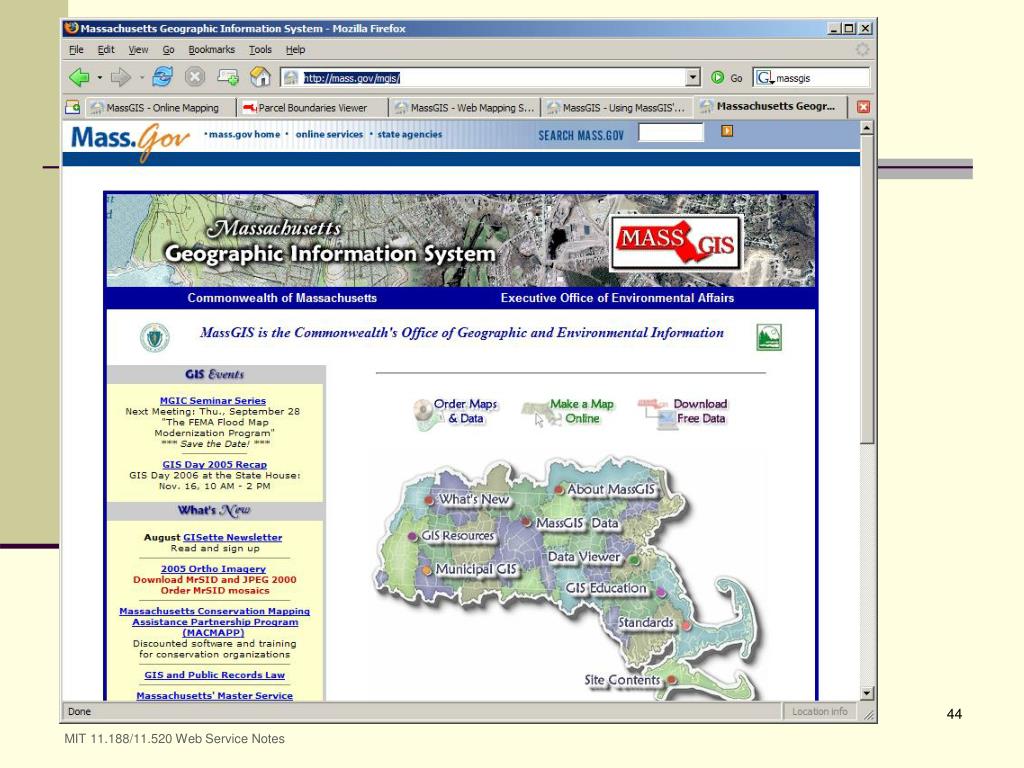Switch to MassGIS - Using MassGIS' tab
The height and width of the screenshot is (768, 1024).
(617, 108)
